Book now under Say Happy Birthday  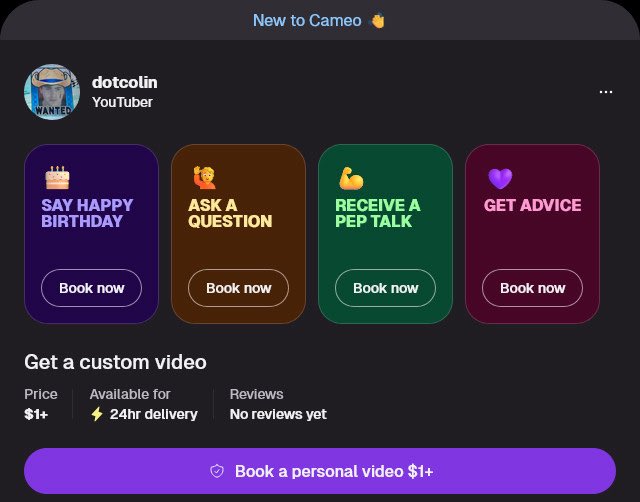click(91, 288)
